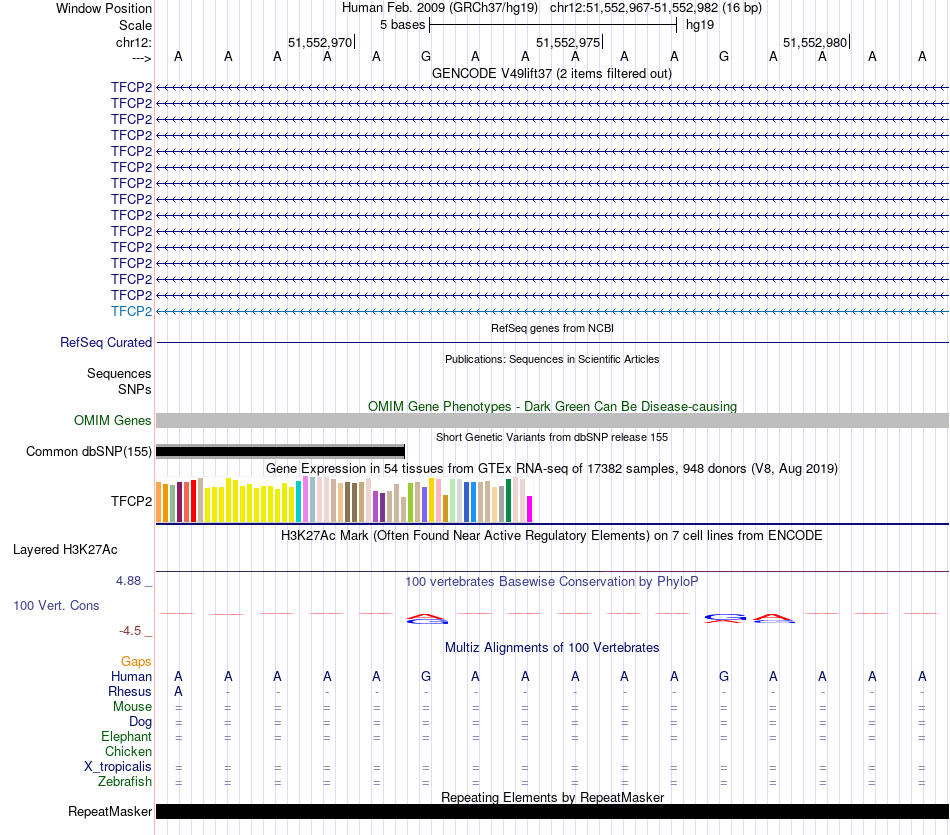
Task: Open the OMIM Gene Phenotypes track title
Action: [552, 407]
